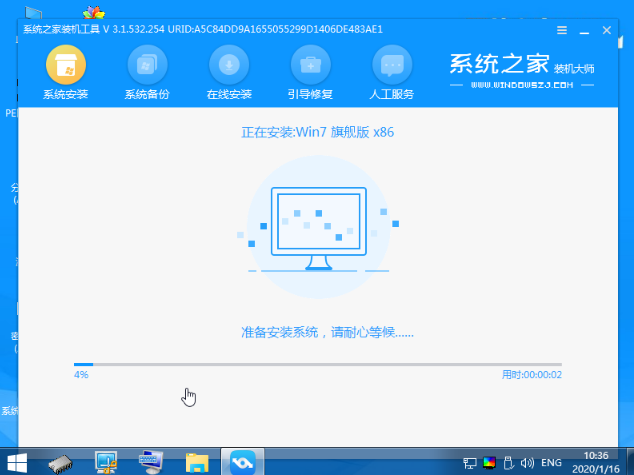
Task: Click the USB device tray icon
Action: [509, 463]
